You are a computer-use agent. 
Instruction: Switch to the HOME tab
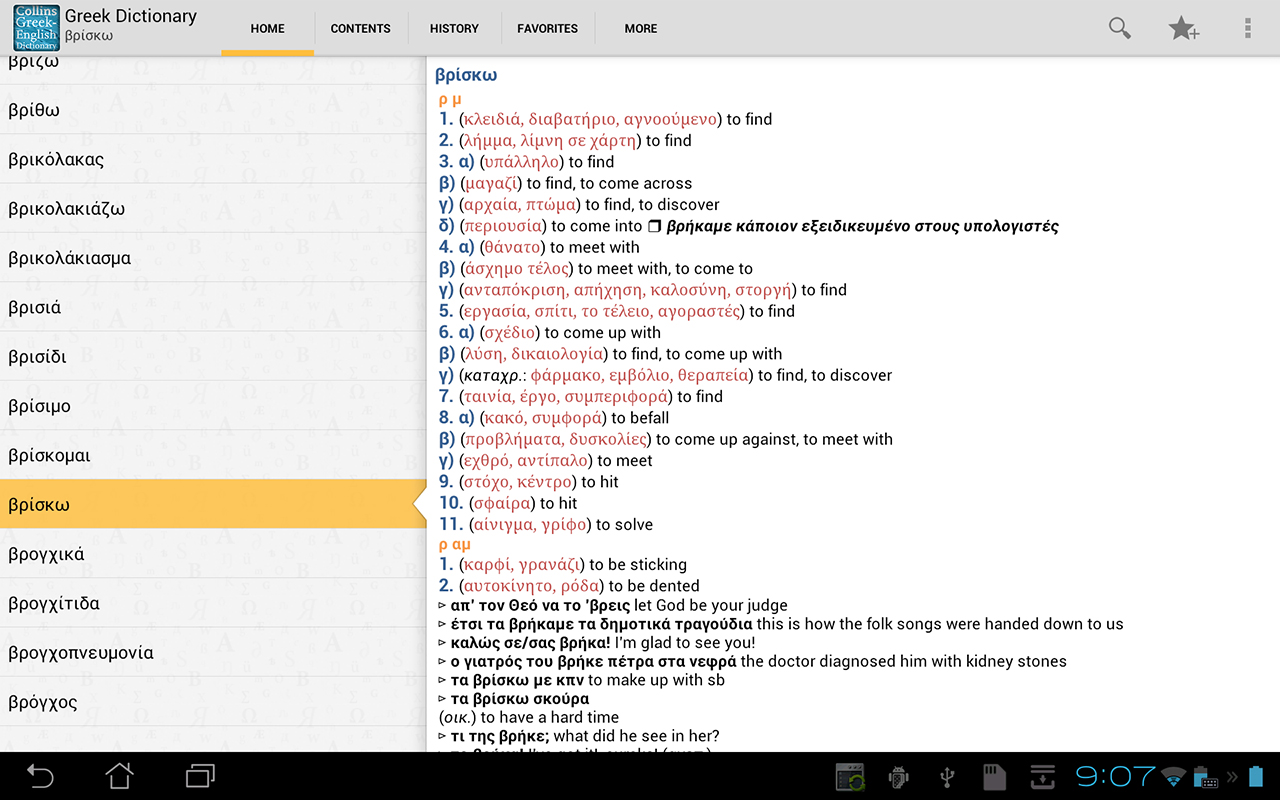(268, 29)
